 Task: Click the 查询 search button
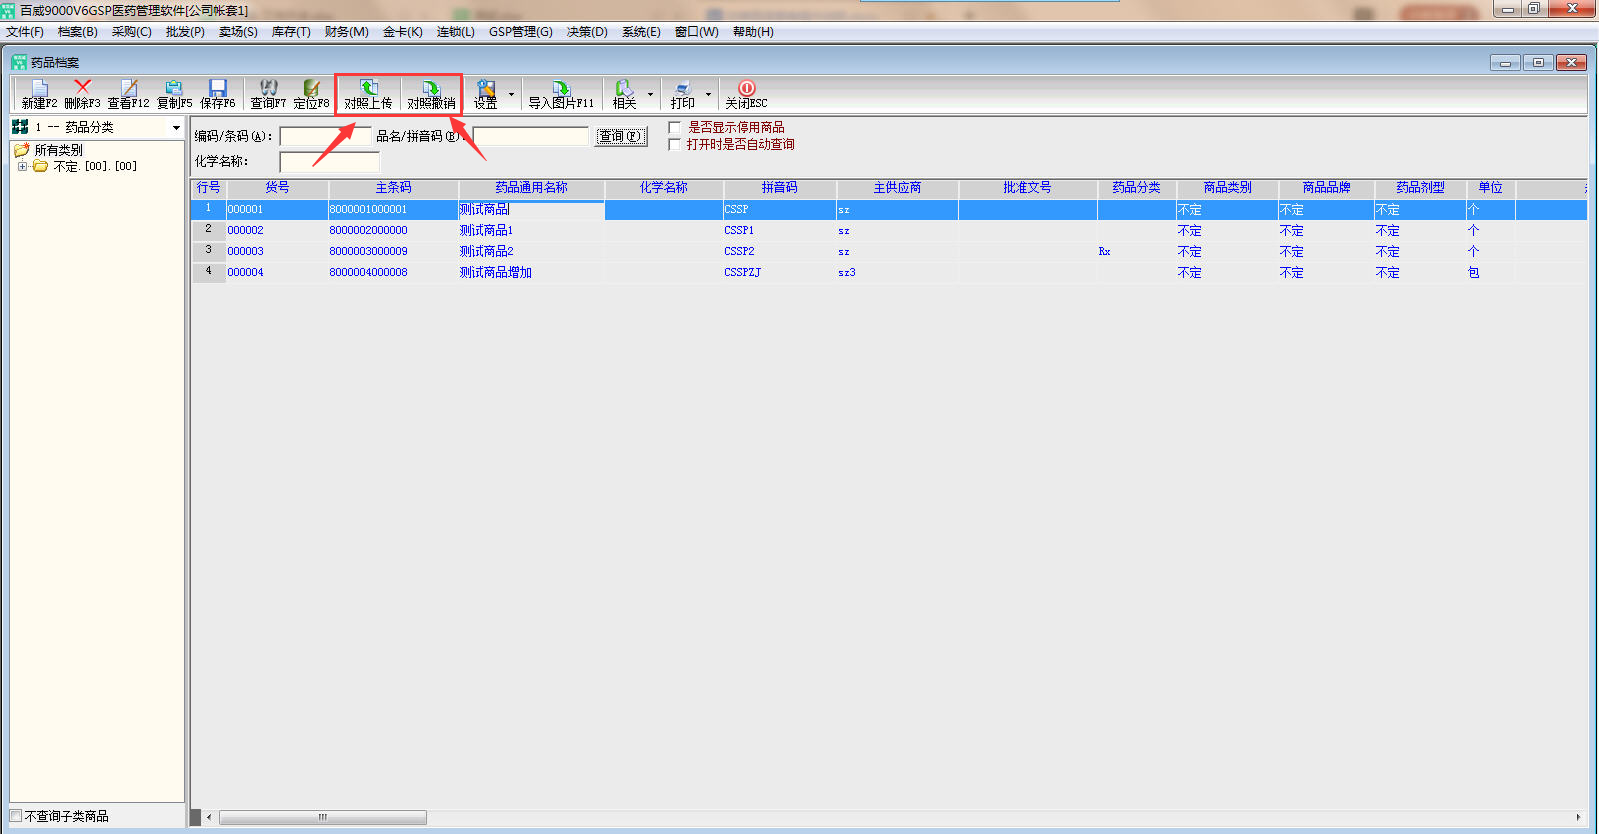(x=621, y=137)
